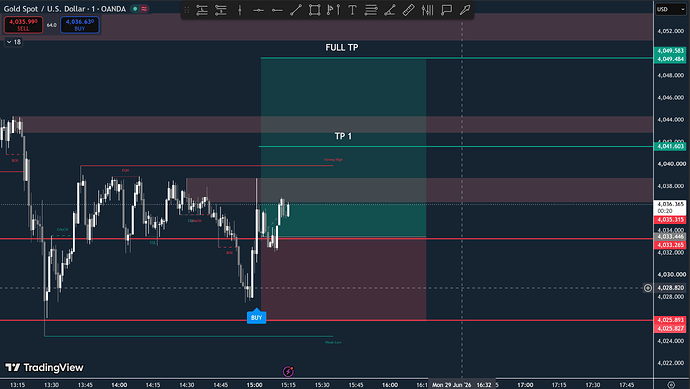Viewport: 690px width, 389px height.
Task: Select the rectangle drawing tool
Action: (x=314, y=10)
